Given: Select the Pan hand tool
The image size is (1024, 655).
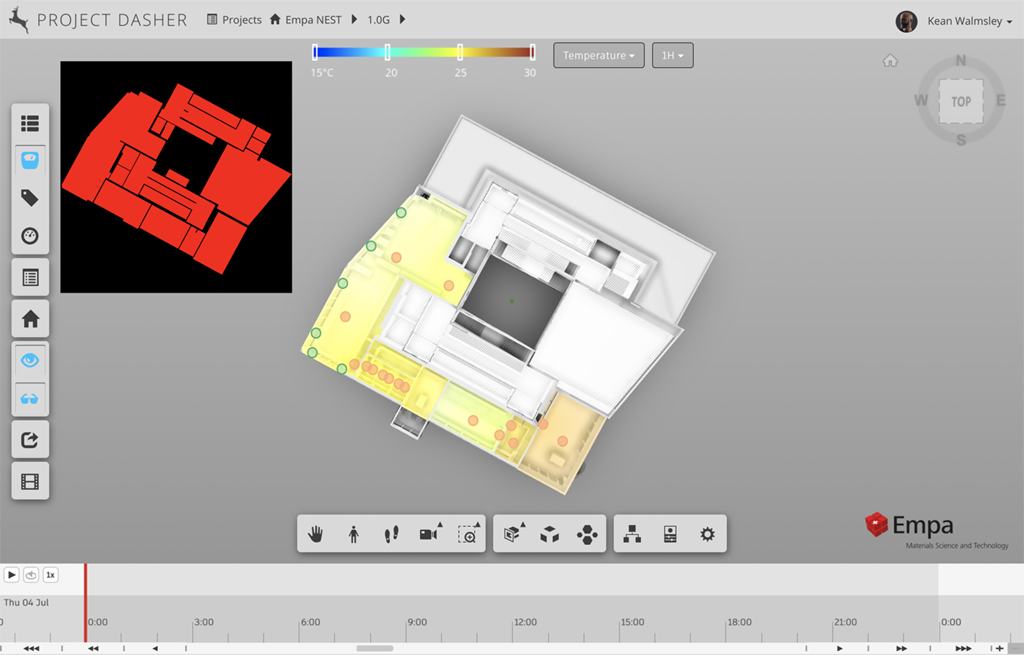Looking at the screenshot, I should pos(316,535).
